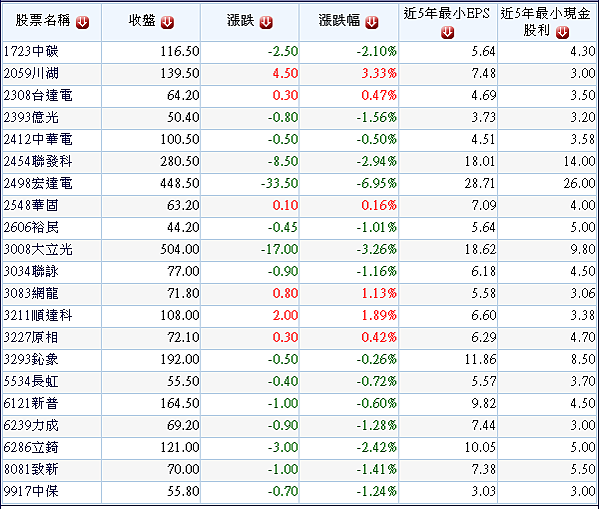Open stock 6239力成
The height and width of the screenshot is (509, 600).
pos(31,425)
